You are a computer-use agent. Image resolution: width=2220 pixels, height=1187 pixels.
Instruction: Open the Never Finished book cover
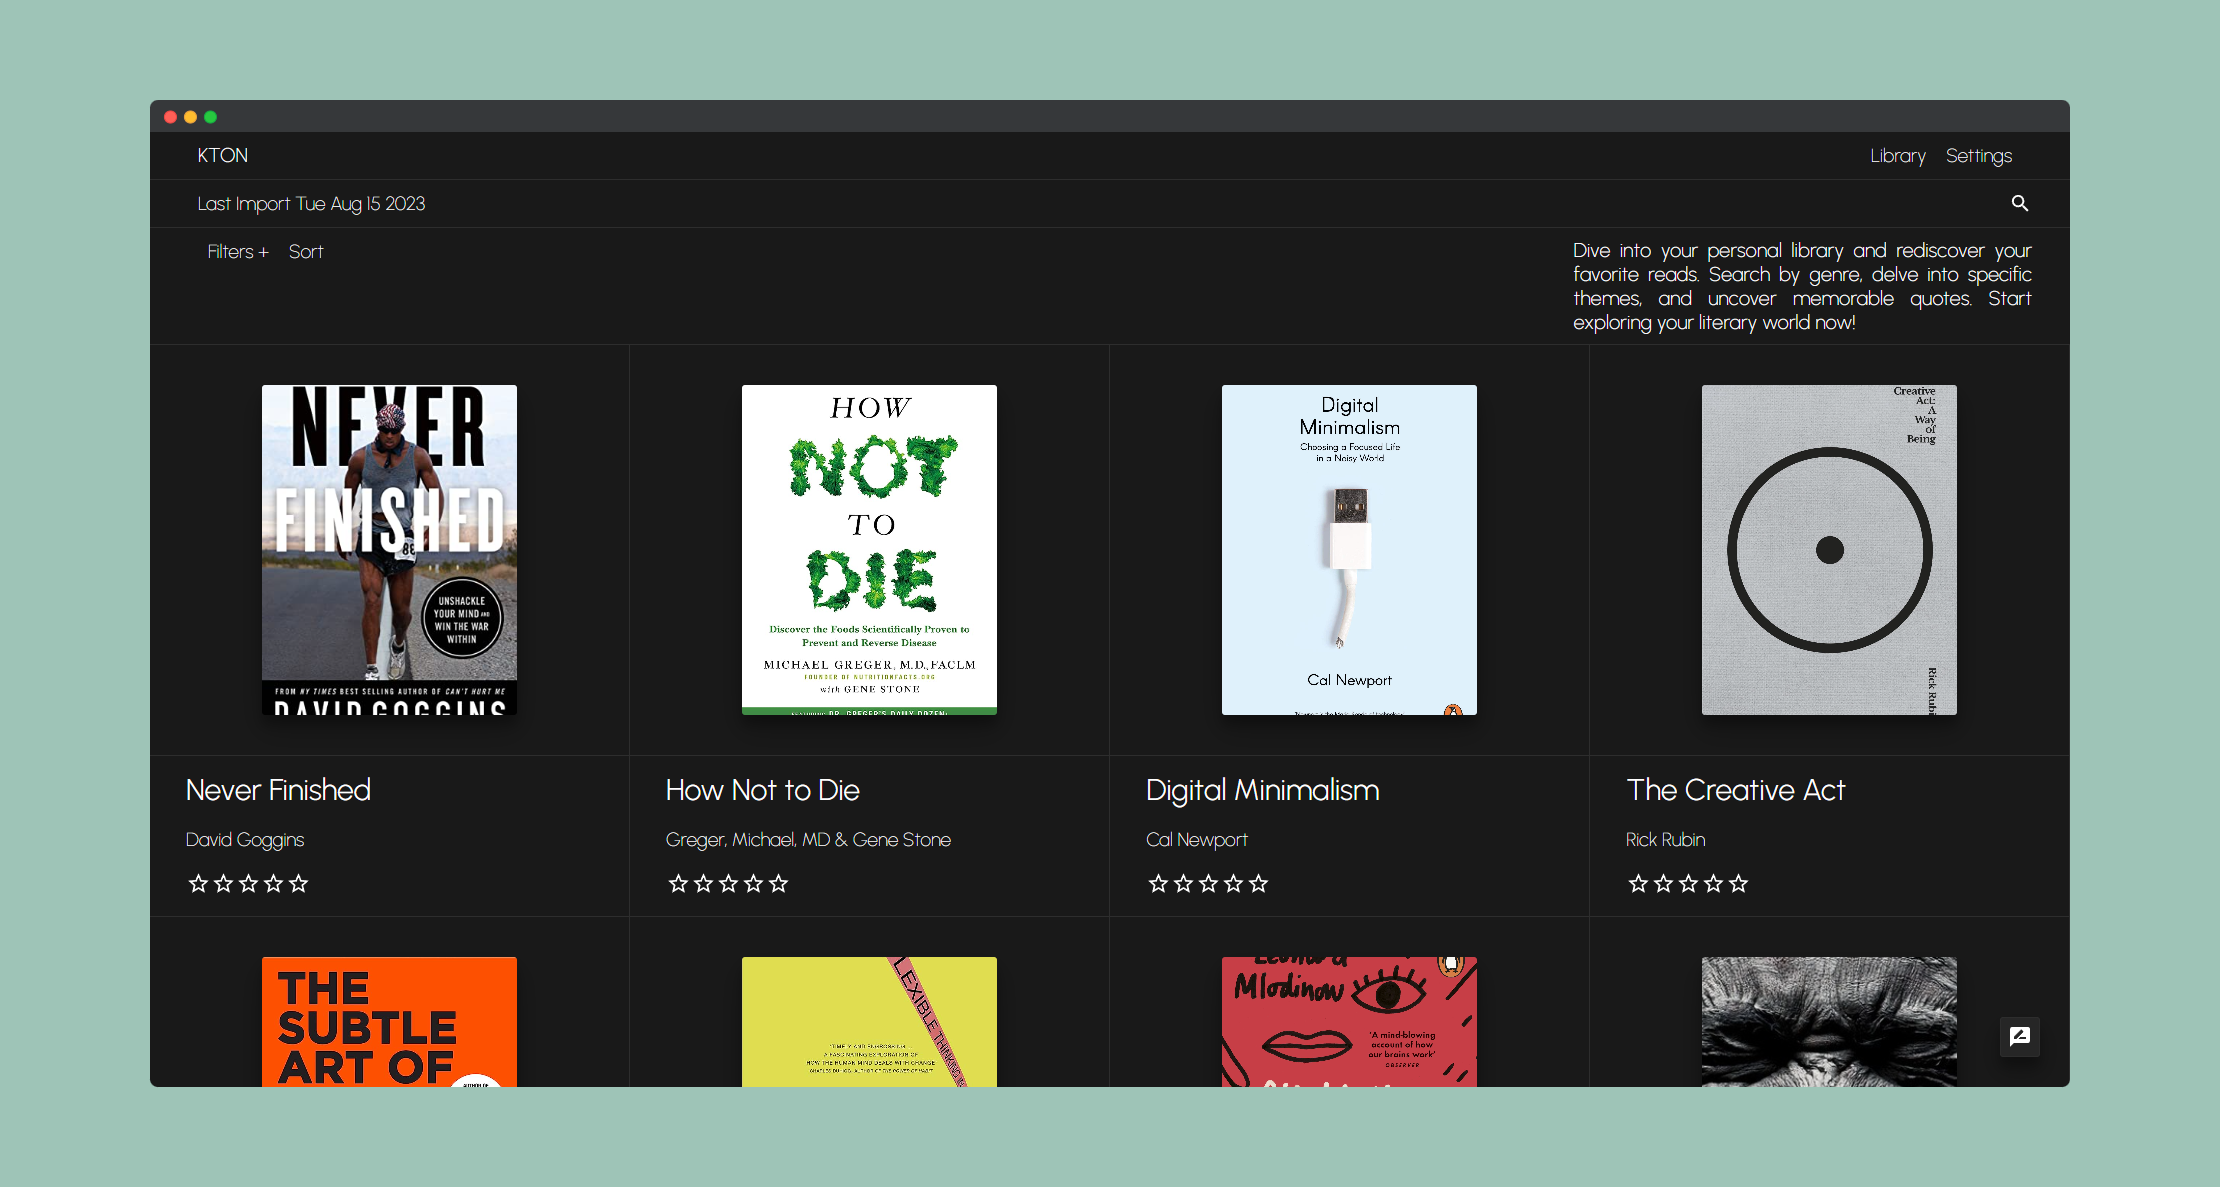point(389,549)
